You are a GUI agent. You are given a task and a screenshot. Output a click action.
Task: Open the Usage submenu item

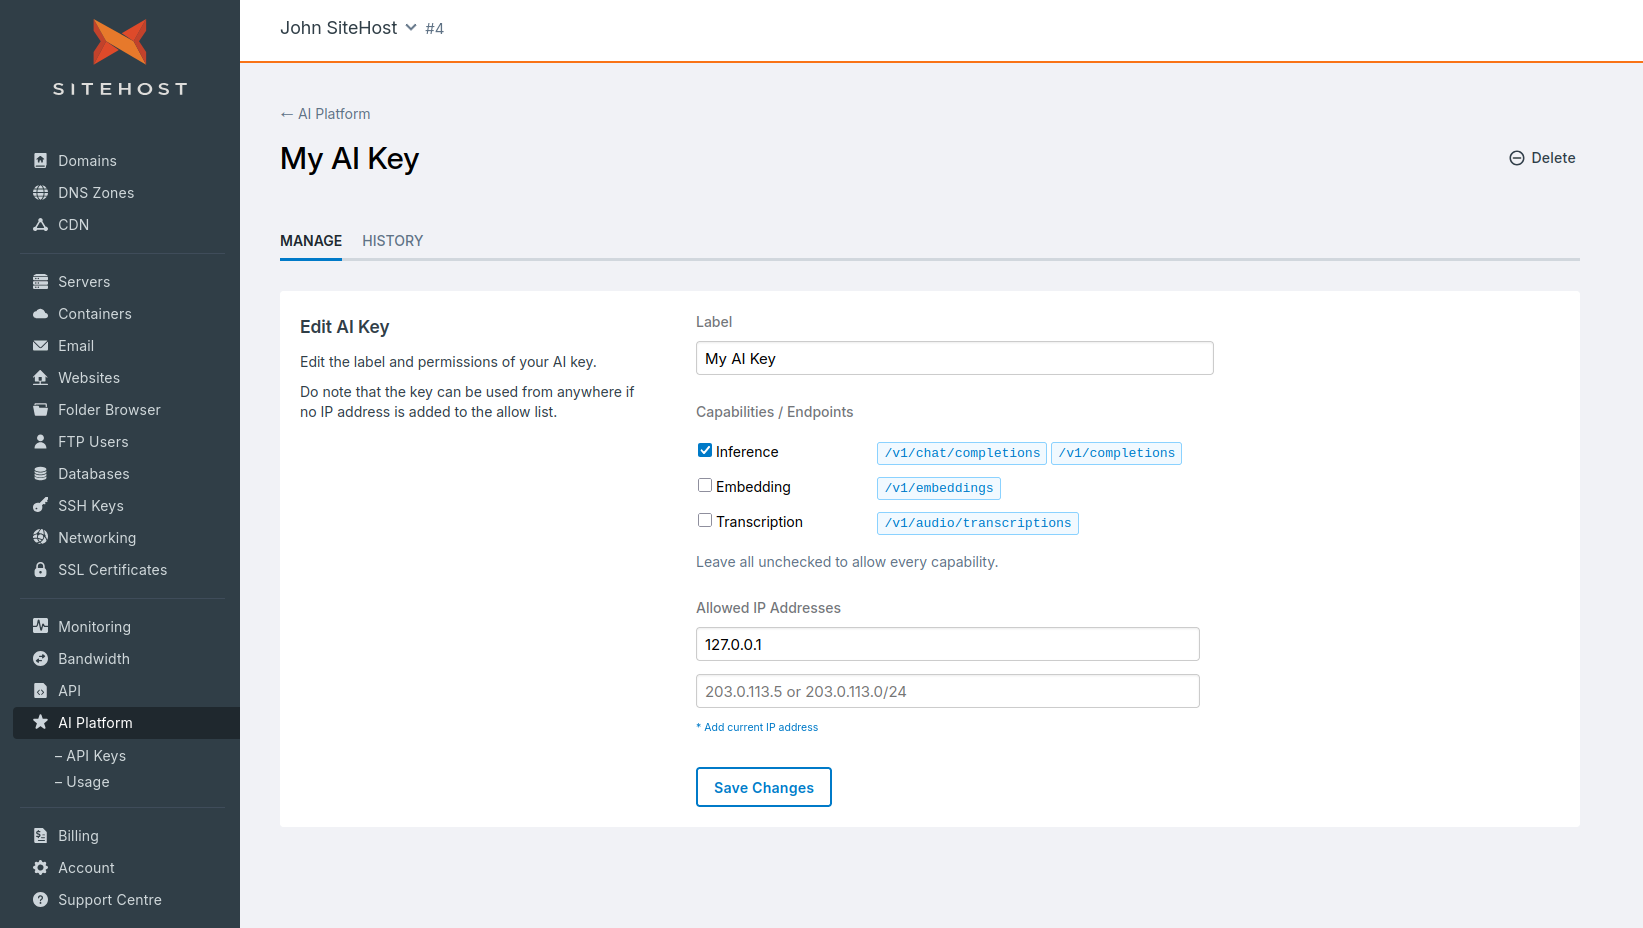click(82, 782)
